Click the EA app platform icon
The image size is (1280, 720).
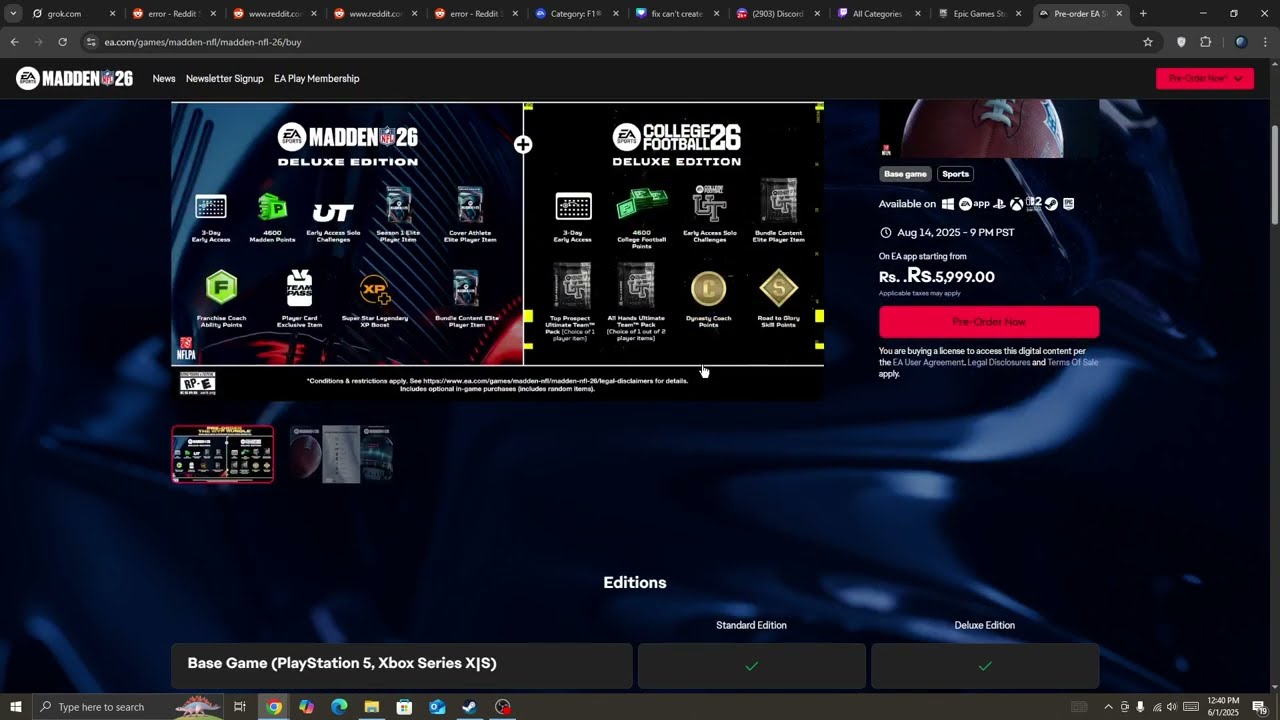[x=974, y=204]
